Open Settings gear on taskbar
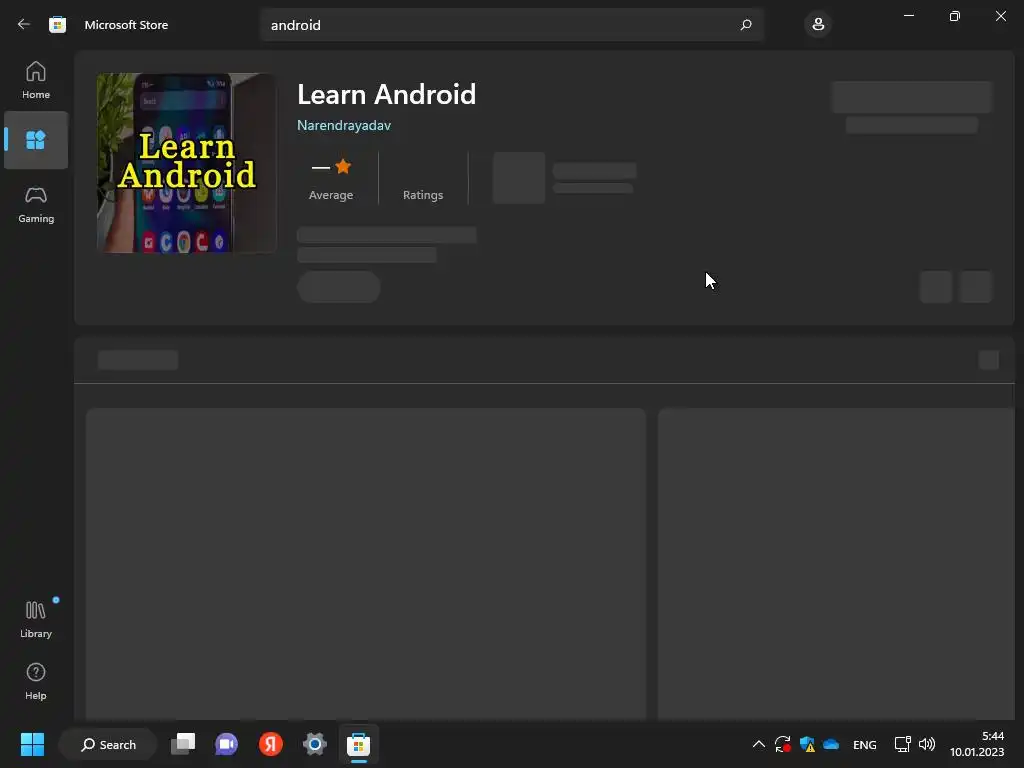Viewport: 1024px width, 768px height. [315, 744]
